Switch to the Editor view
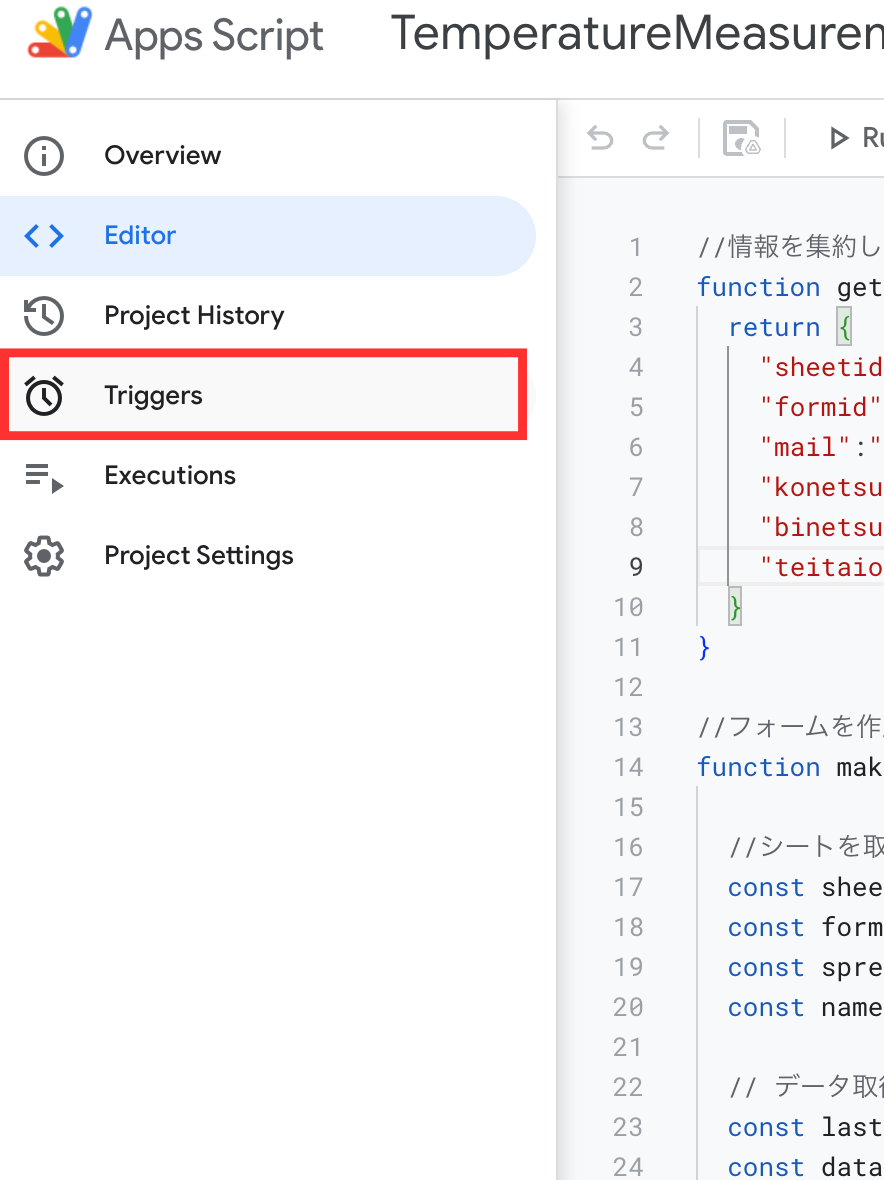 pos(140,236)
